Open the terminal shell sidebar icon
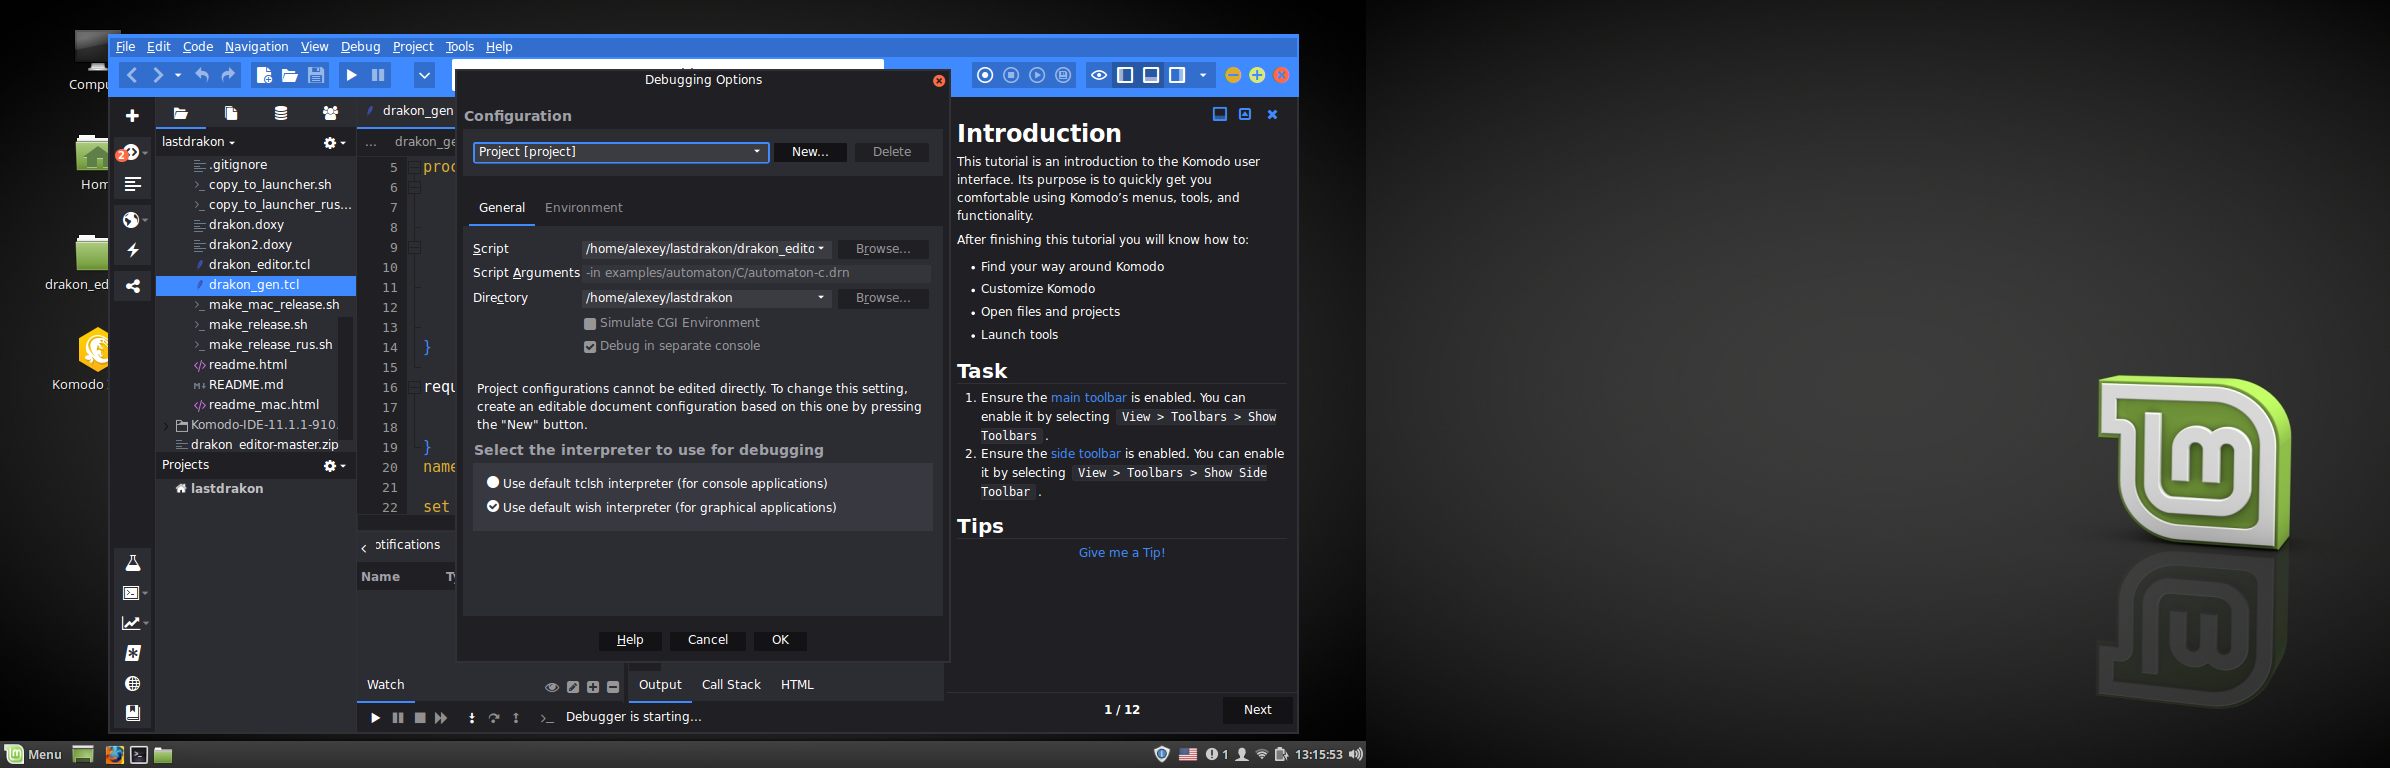 (x=132, y=593)
